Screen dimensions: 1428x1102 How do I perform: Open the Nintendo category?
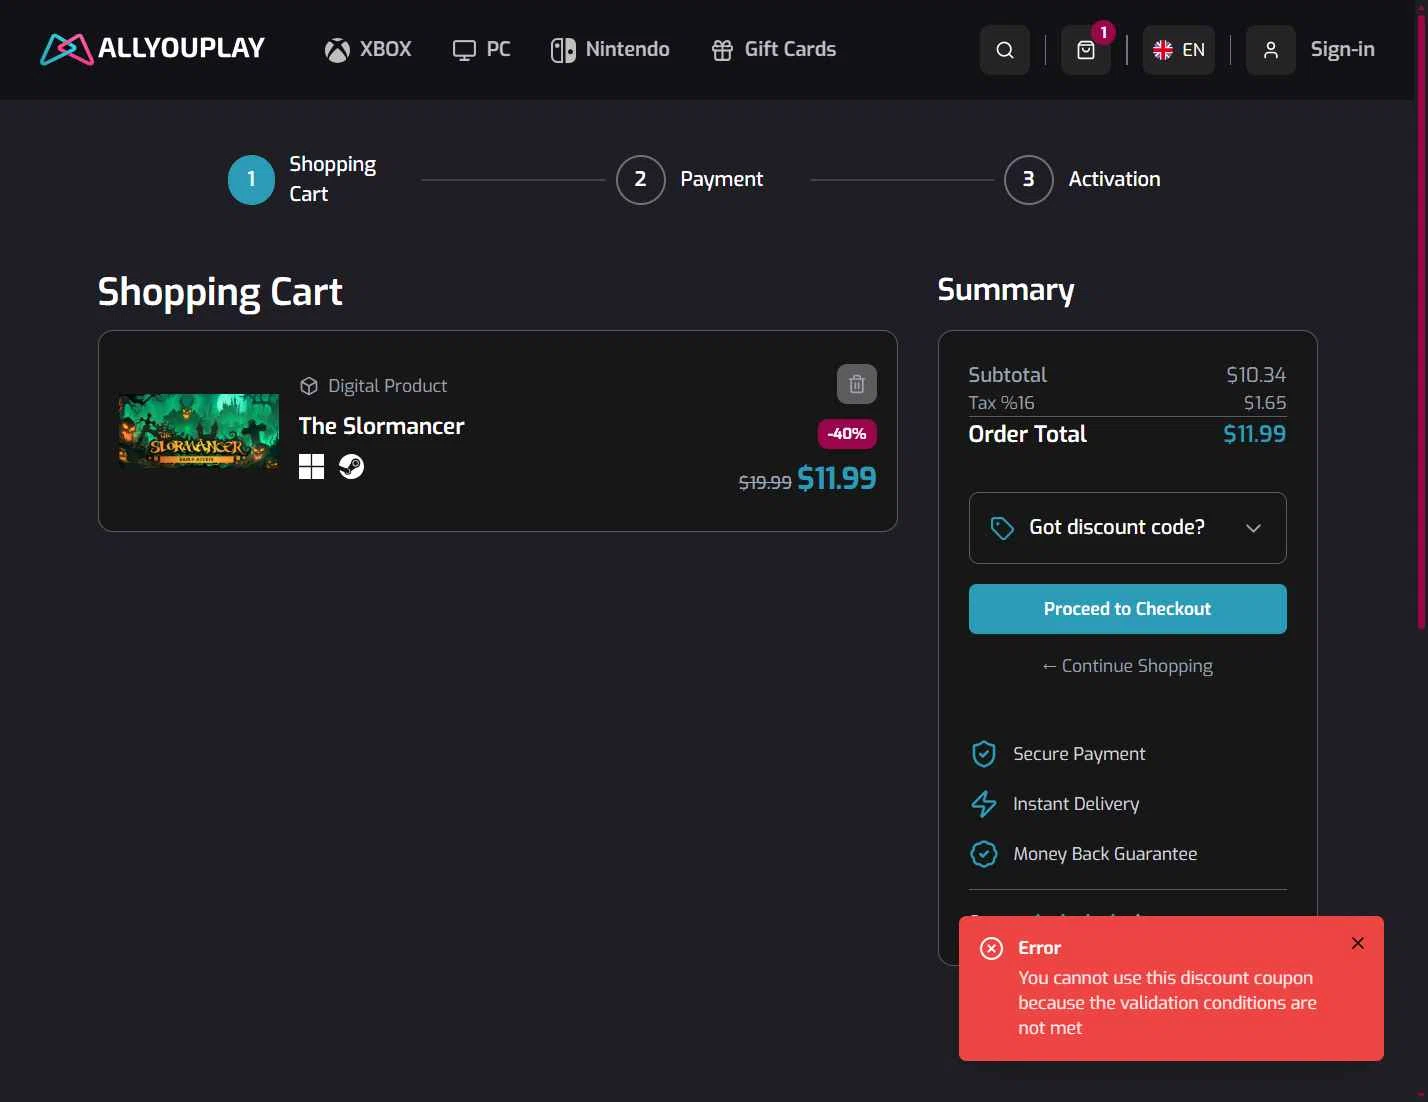coord(610,49)
